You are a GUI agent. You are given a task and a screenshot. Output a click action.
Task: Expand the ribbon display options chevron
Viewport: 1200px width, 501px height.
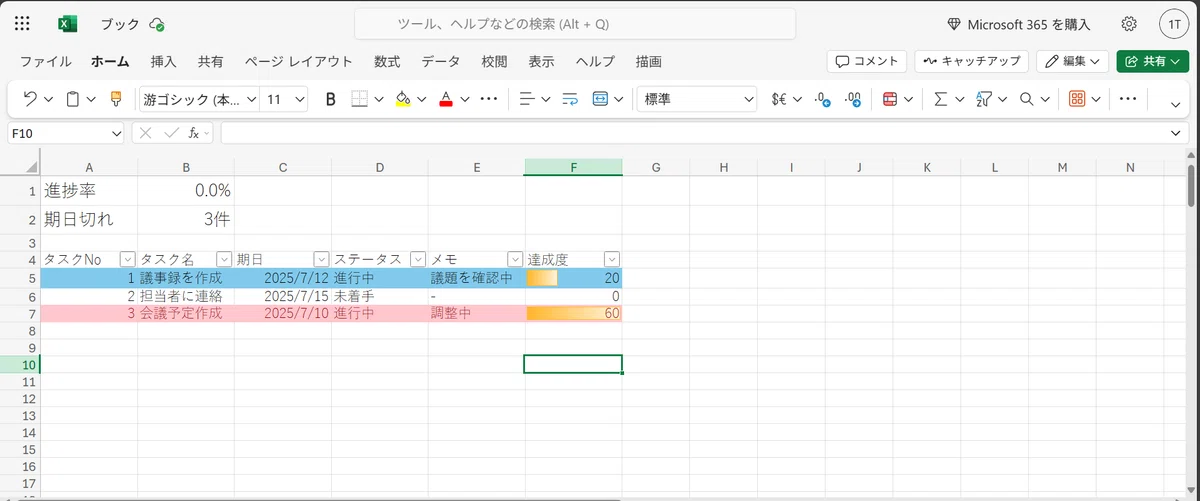[1176, 103]
